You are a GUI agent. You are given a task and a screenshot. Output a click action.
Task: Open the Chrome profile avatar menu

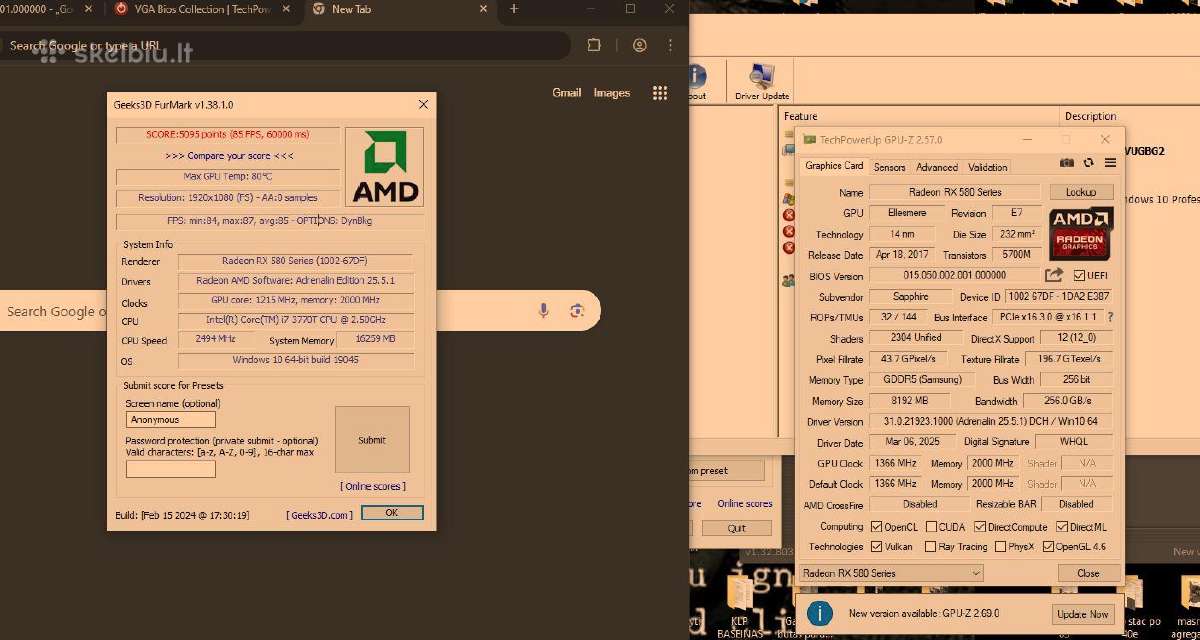point(640,45)
